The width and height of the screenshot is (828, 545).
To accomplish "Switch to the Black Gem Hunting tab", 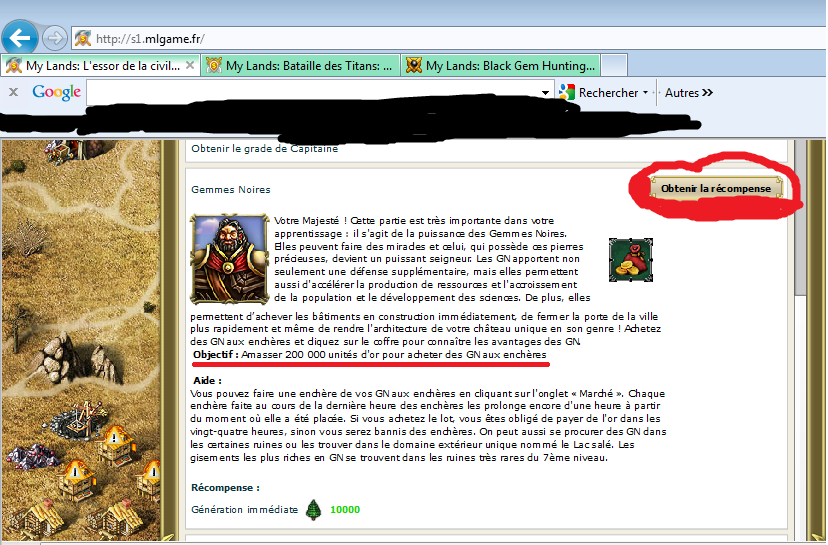I will pyautogui.click(x=499, y=66).
